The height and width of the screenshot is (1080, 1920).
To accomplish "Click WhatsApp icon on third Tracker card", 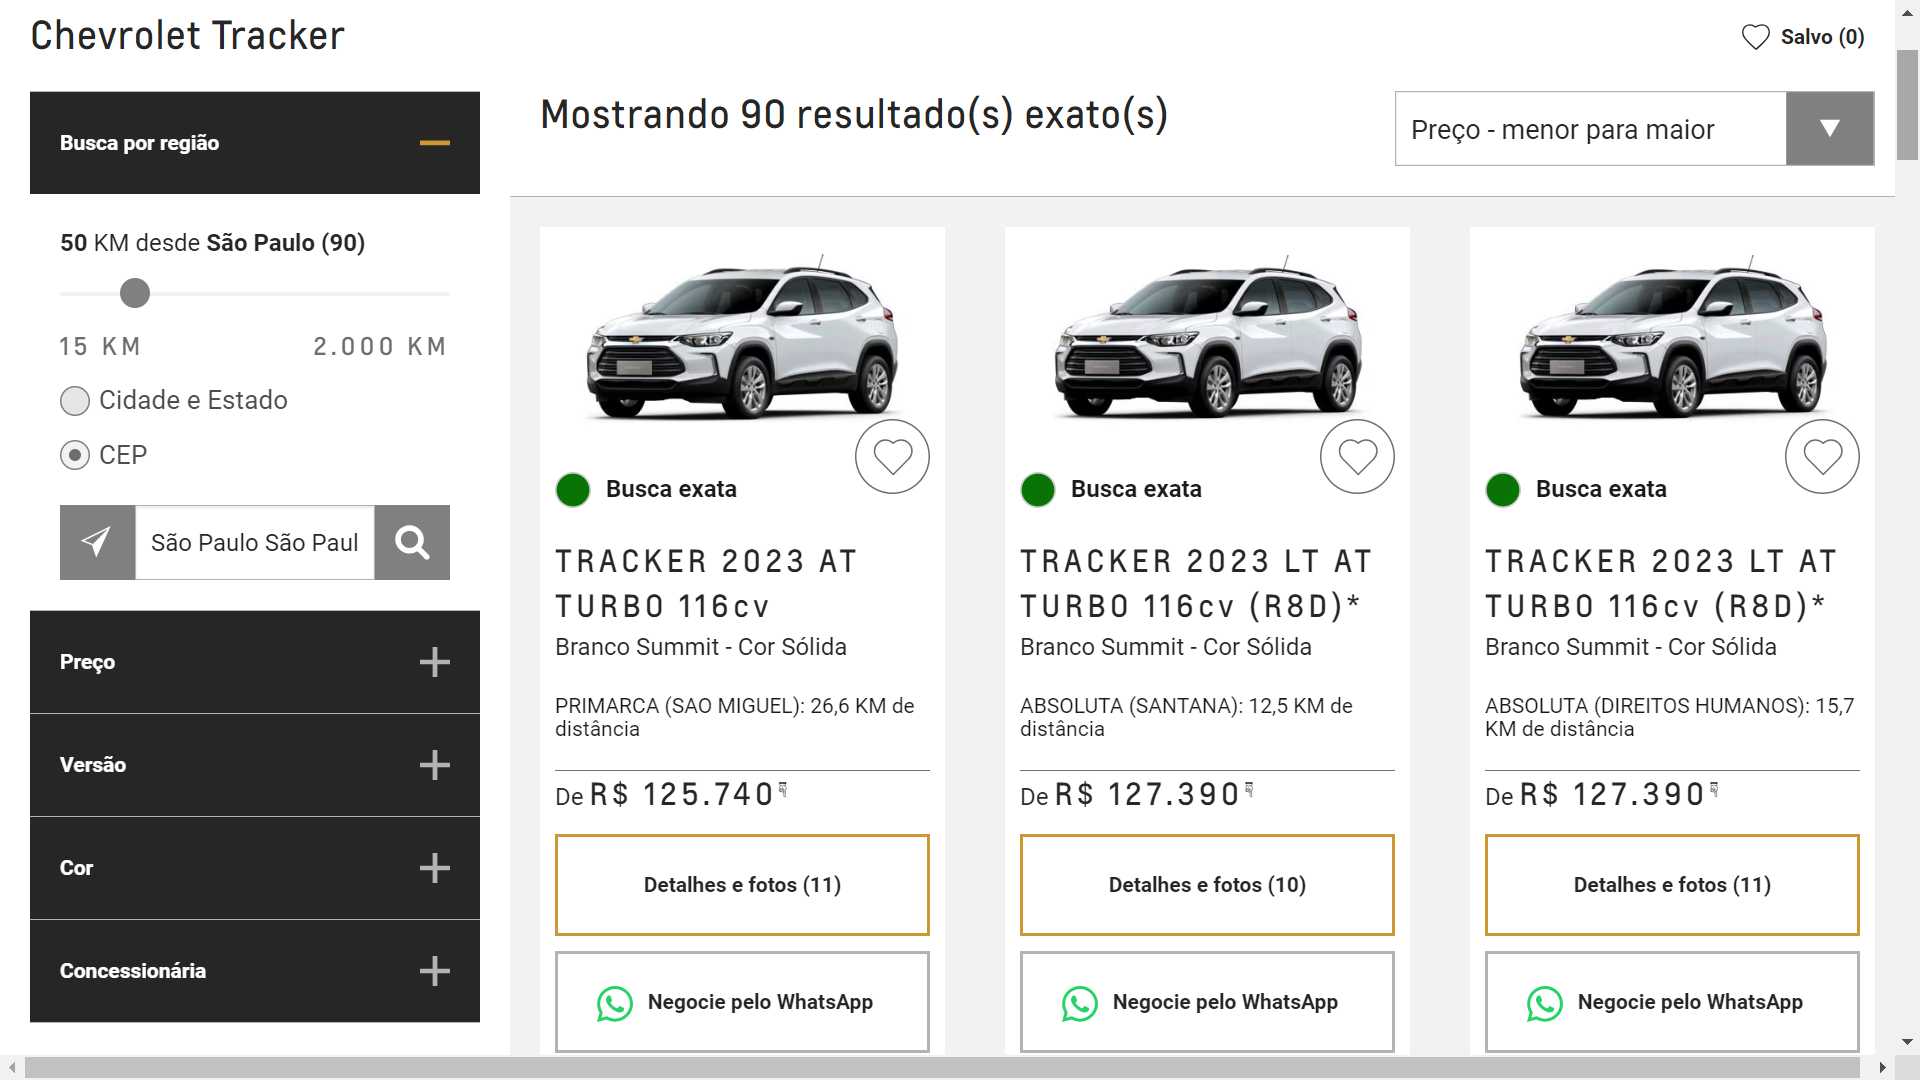I will [1545, 1003].
